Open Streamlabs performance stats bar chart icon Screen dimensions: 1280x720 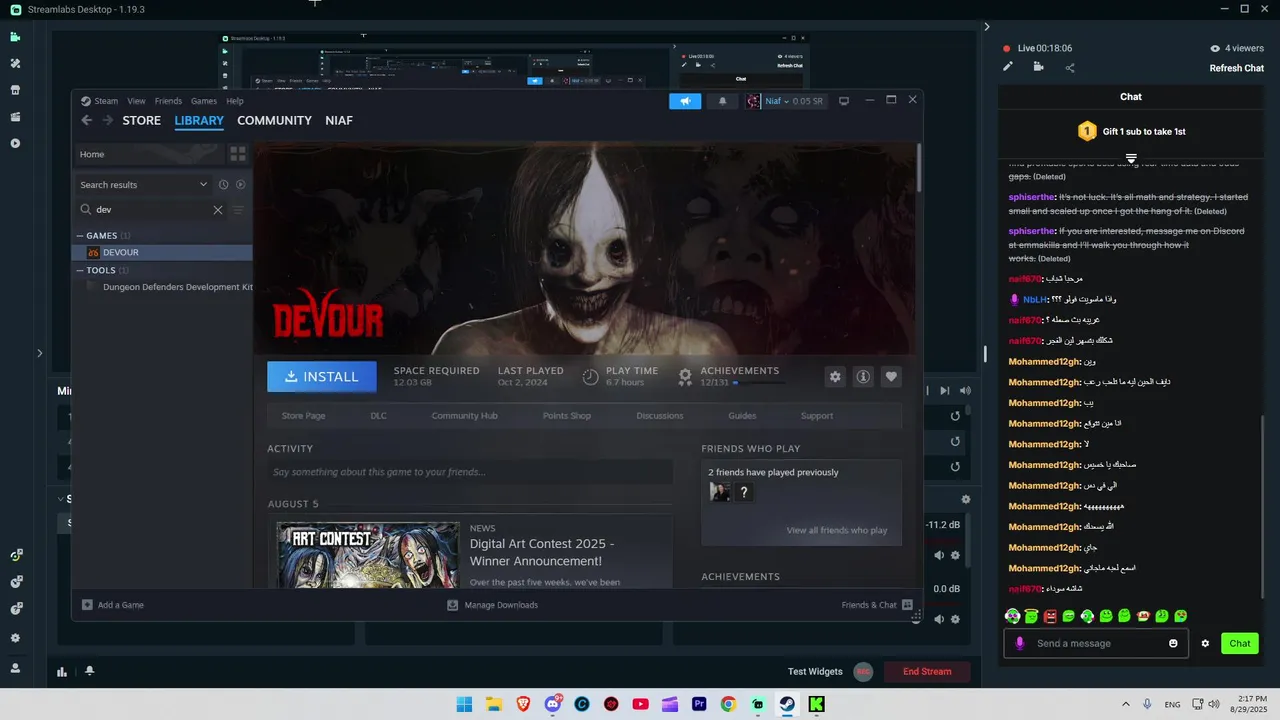click(62, 672)
